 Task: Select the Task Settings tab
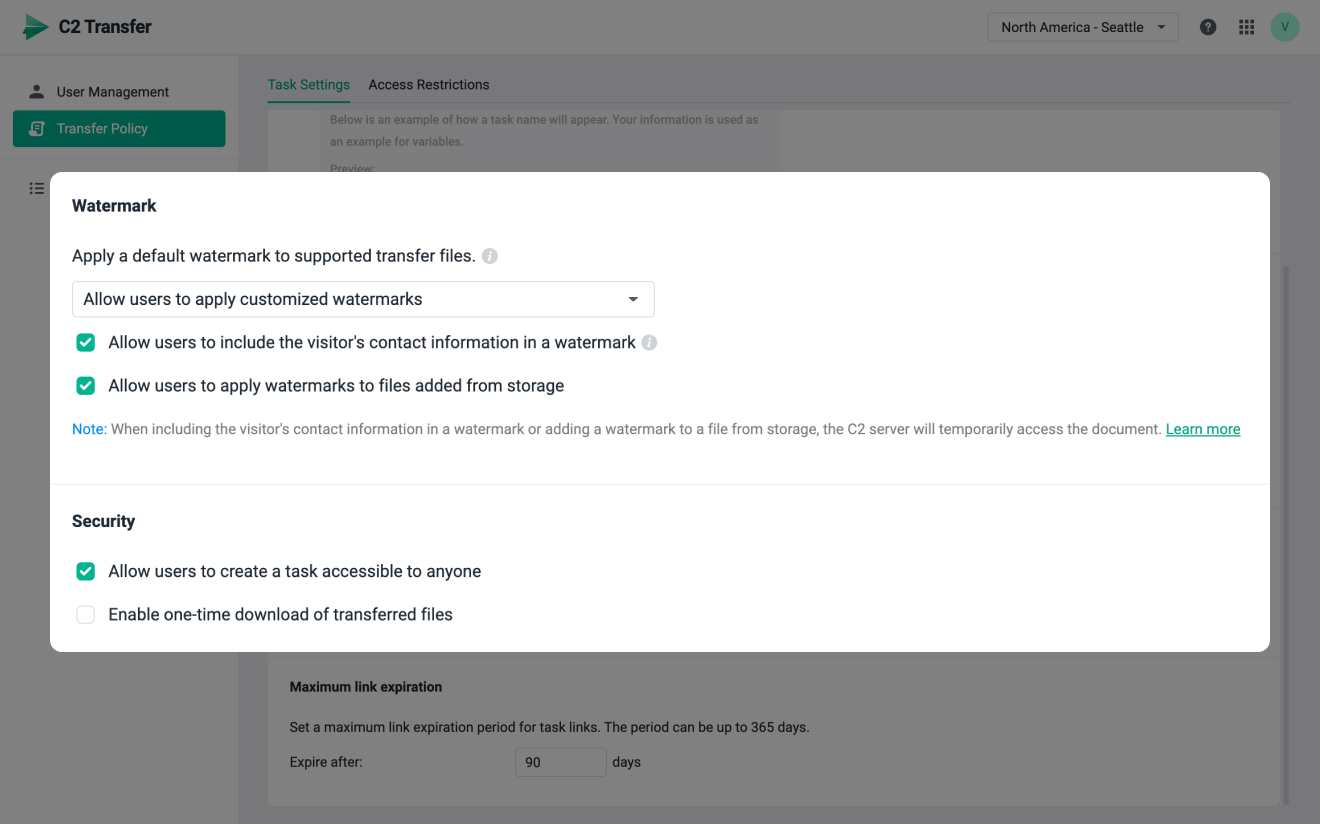point(308,85)
